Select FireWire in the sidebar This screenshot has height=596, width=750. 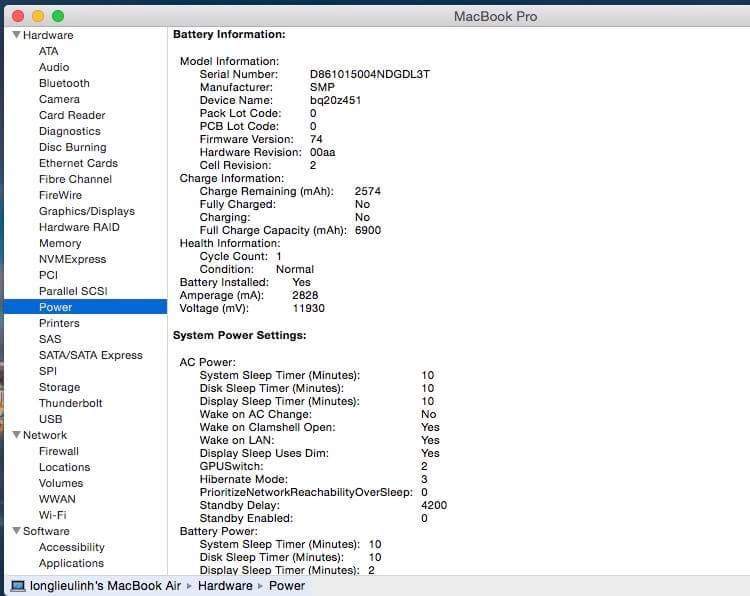tap(60, 195)
